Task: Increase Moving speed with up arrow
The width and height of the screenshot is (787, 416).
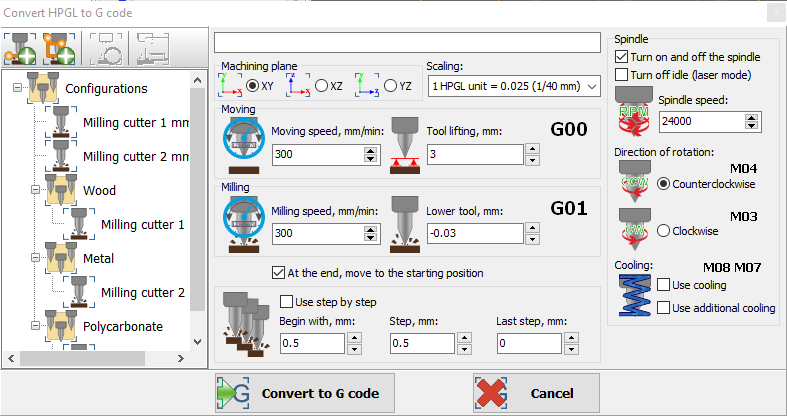Action: pos(370,150)
